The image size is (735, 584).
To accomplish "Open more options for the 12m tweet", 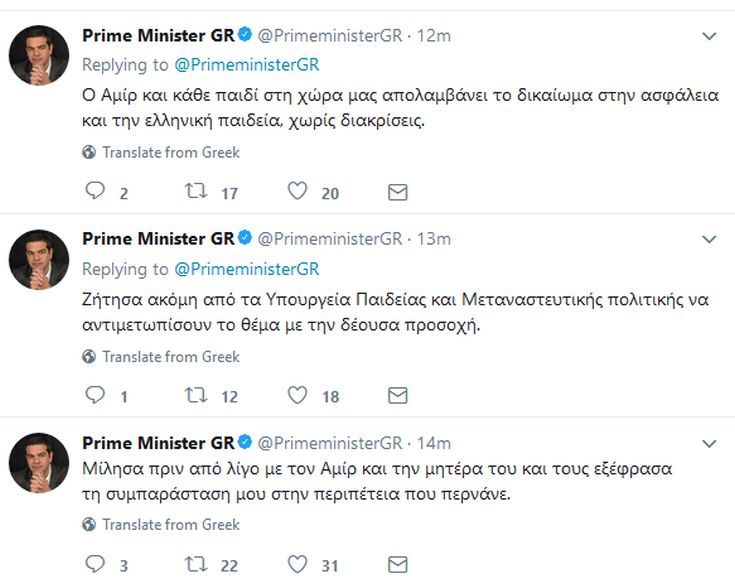I will [709, 36].
